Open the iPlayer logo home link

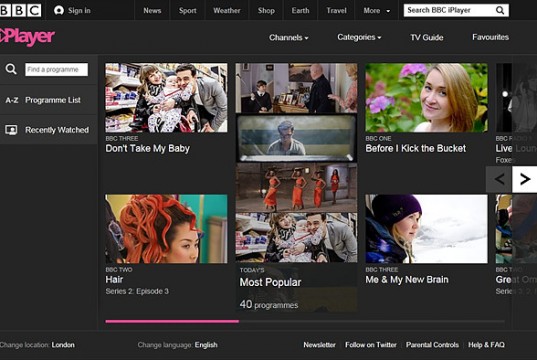27,36
